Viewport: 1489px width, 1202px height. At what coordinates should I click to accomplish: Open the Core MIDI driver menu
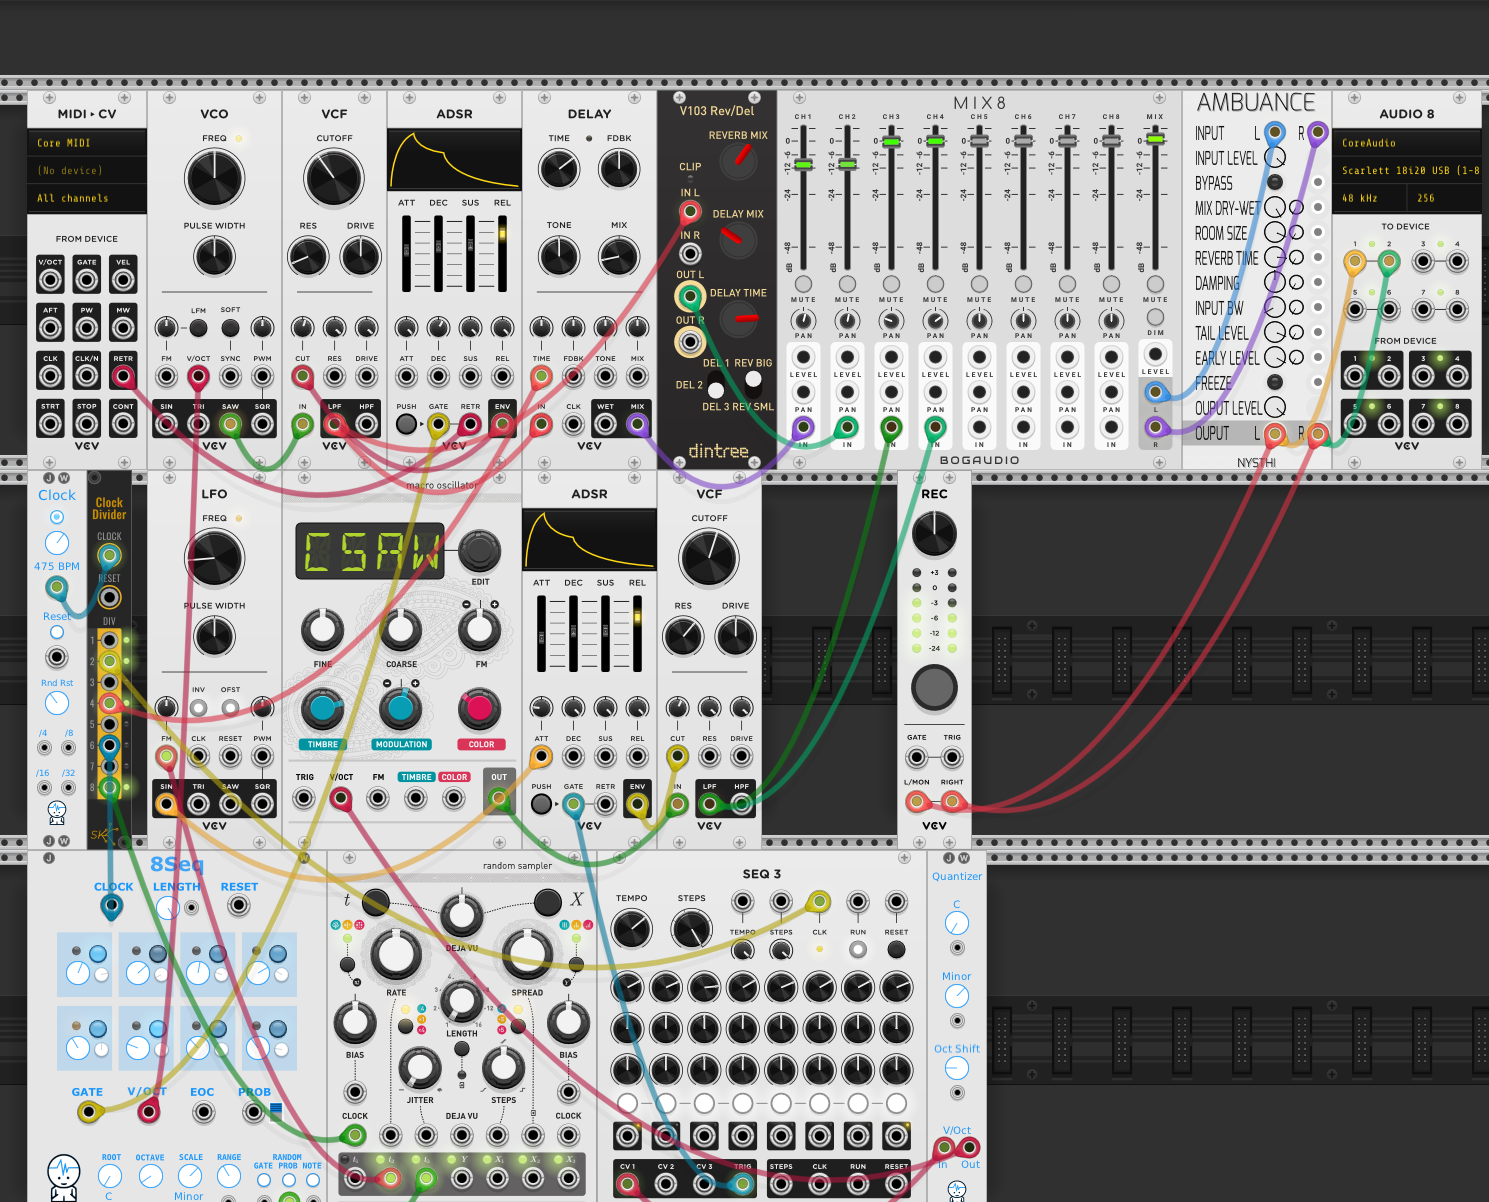click(86, 142)
